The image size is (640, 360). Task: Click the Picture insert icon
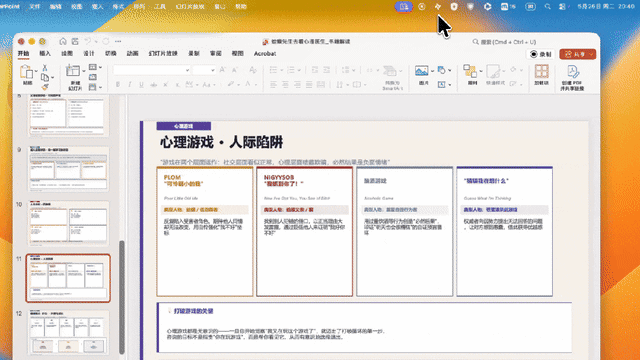[422, 71]
